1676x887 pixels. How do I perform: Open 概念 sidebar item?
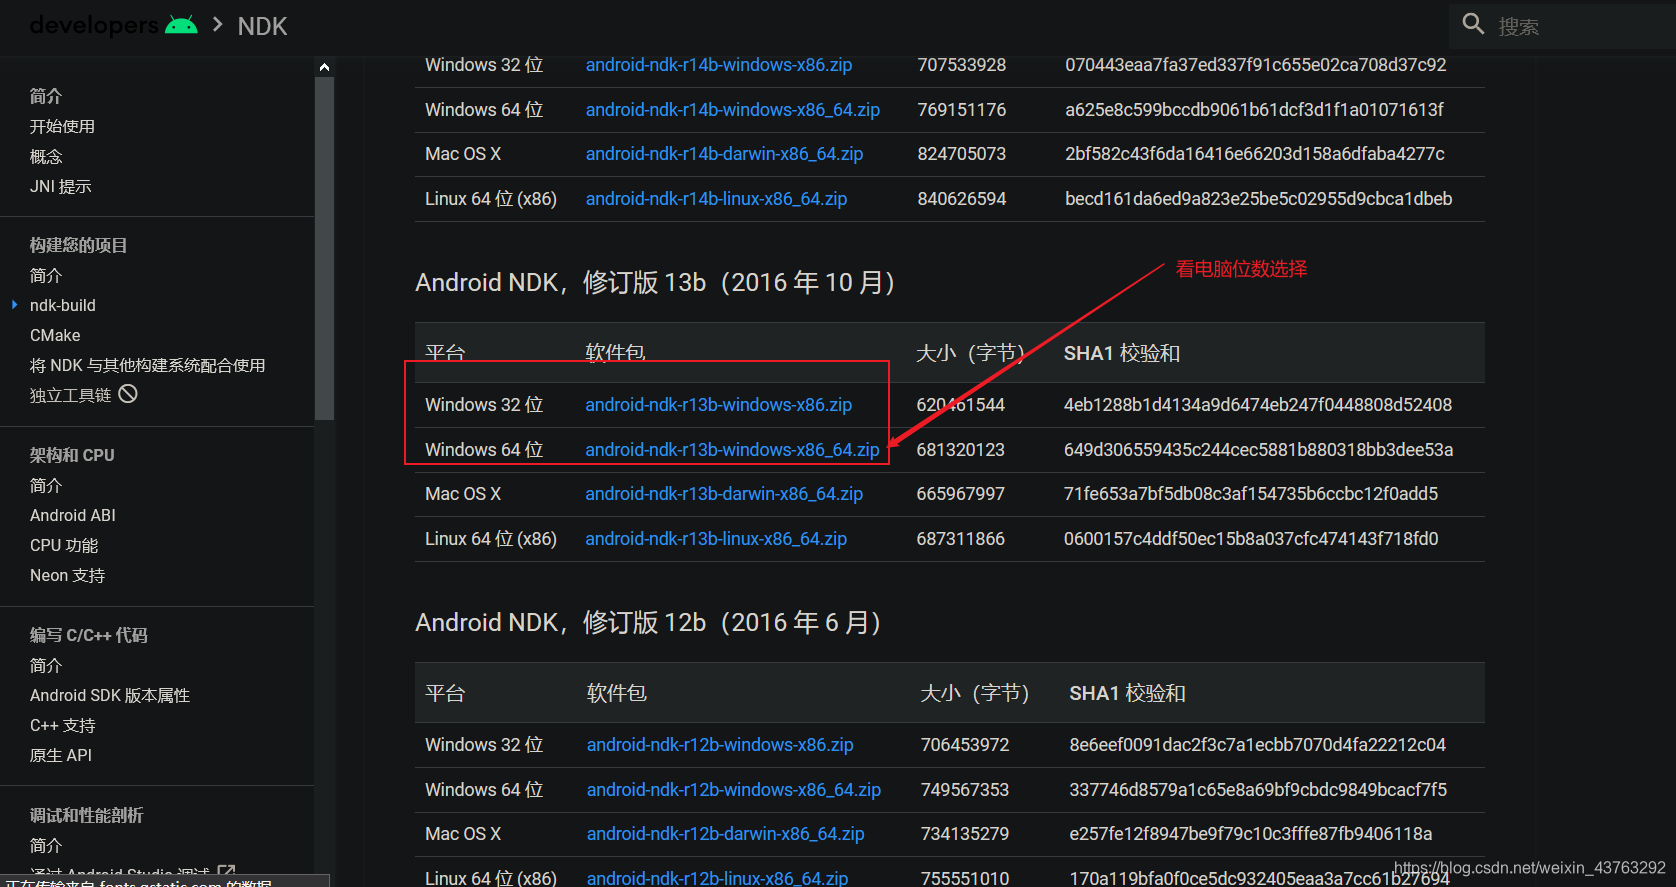46,156
